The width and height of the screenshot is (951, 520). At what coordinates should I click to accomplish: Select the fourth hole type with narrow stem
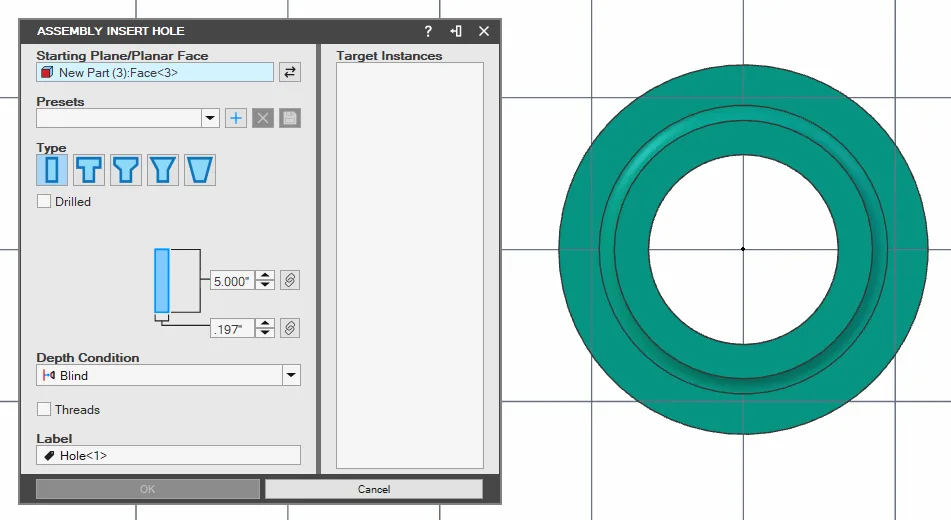pyautogui.click(x=163, y=170)
